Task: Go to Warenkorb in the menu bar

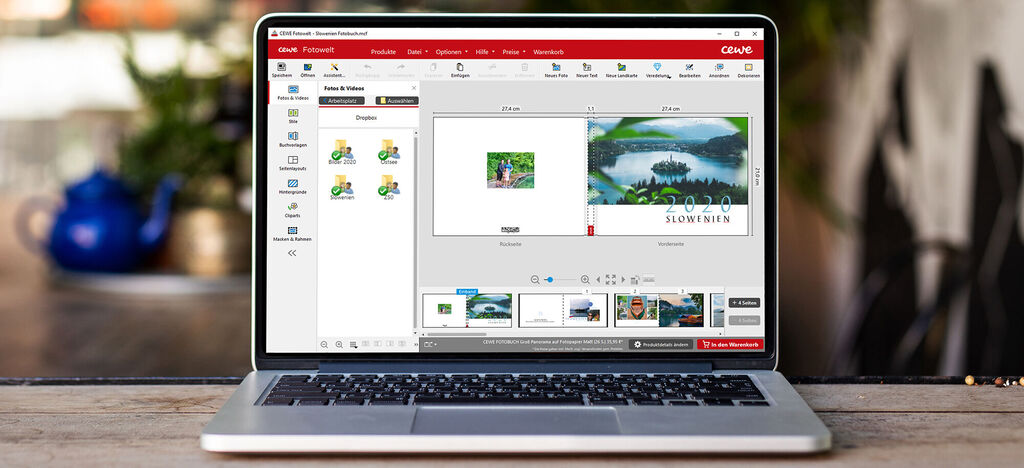Action: click(x=548, y=52)
